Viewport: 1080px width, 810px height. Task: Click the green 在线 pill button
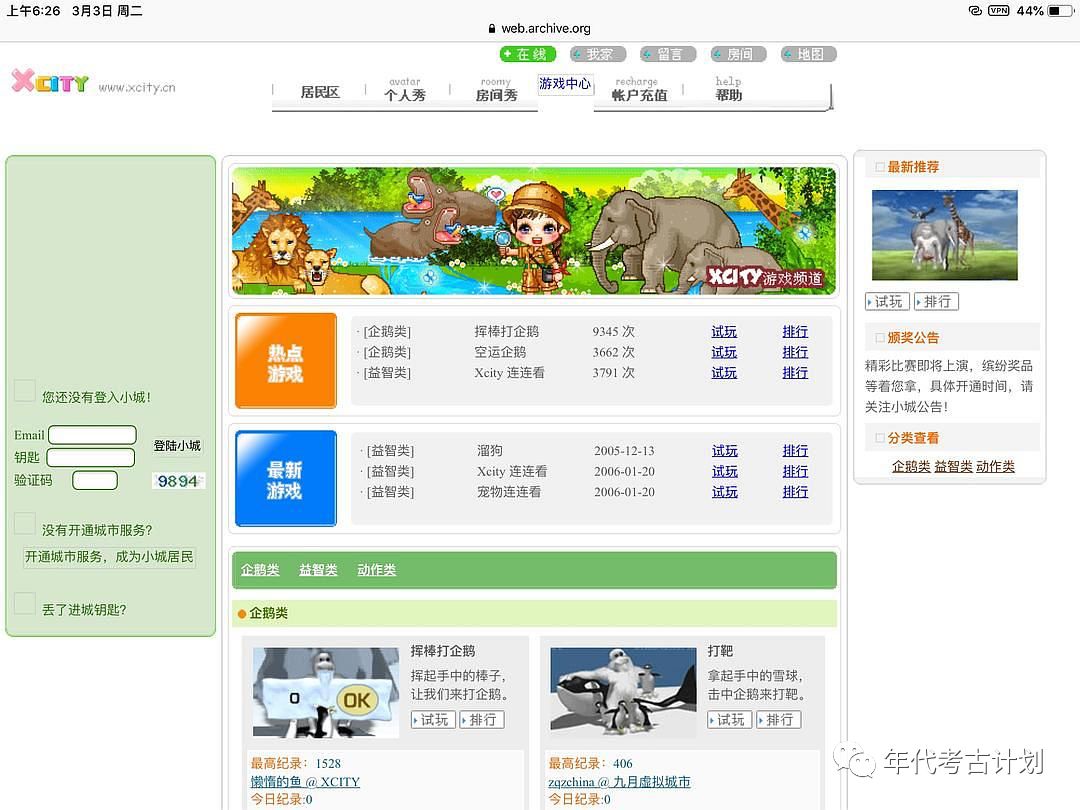528,54
